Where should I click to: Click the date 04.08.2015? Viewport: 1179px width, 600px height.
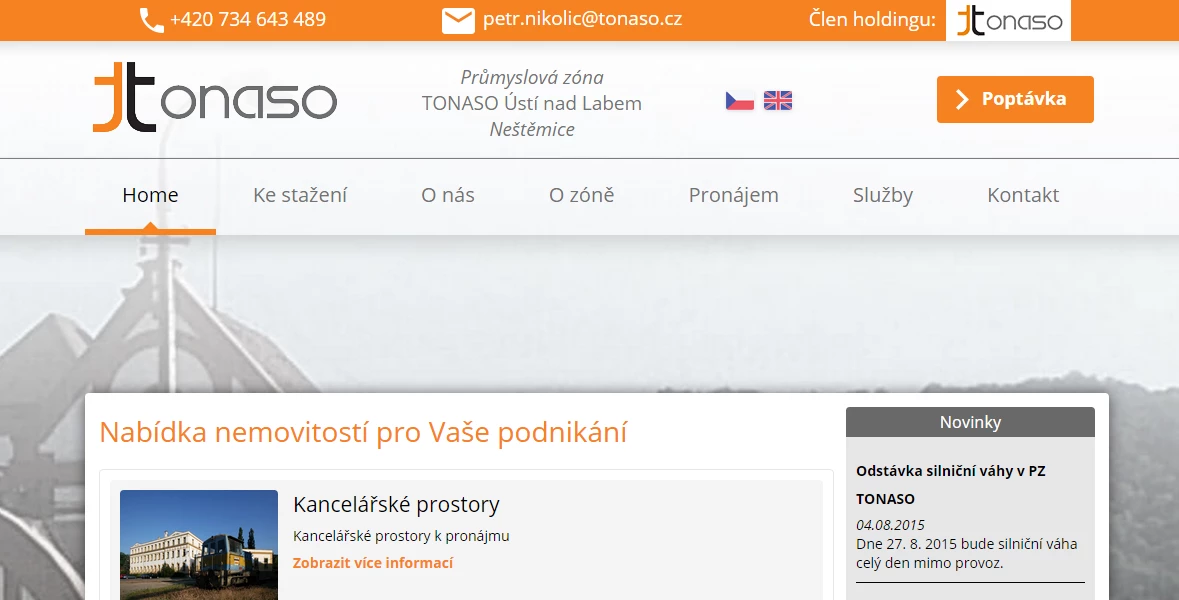point(890,525)
